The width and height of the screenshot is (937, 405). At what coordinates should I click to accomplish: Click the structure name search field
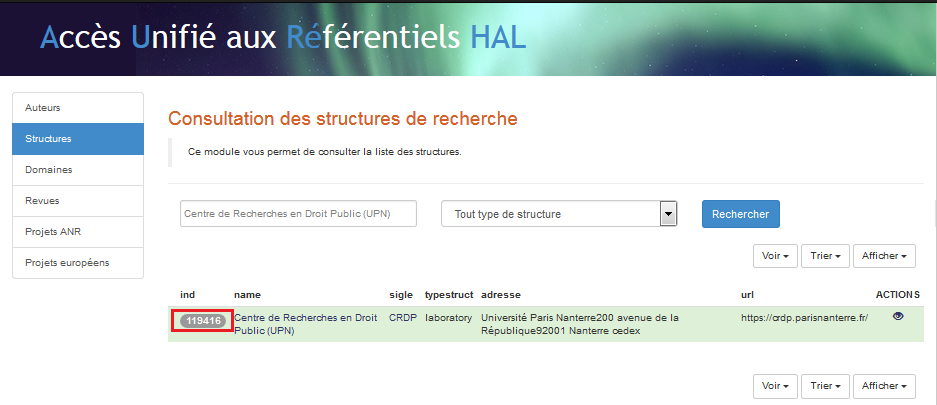coord(298,214)
